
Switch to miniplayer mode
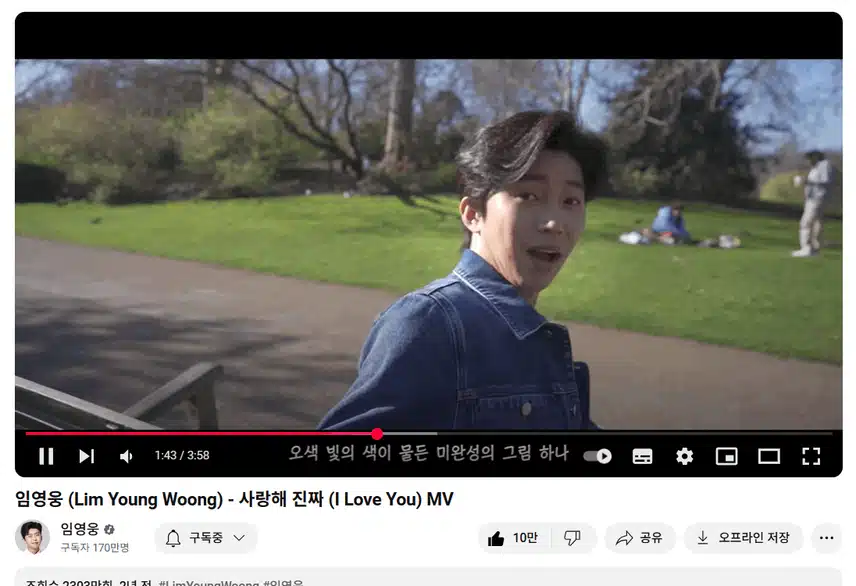pos(727,456)
